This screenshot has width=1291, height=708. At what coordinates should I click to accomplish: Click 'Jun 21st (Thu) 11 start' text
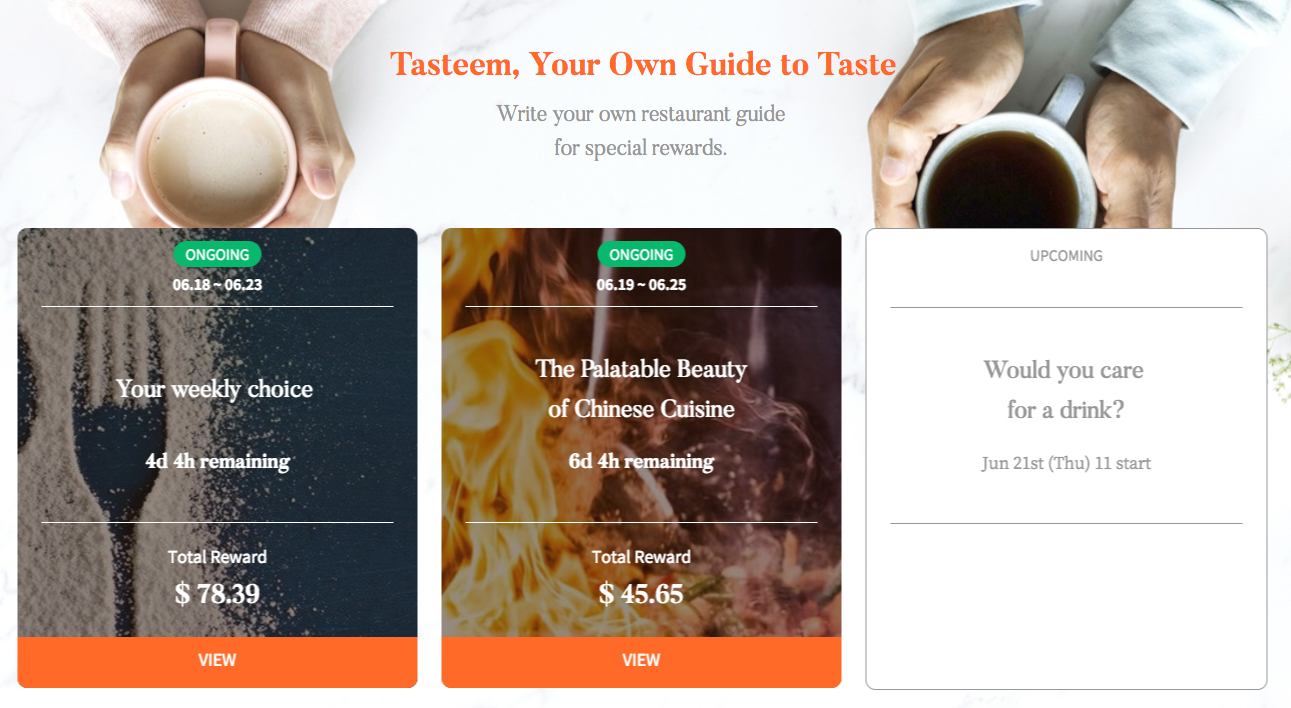point(1066,464)
